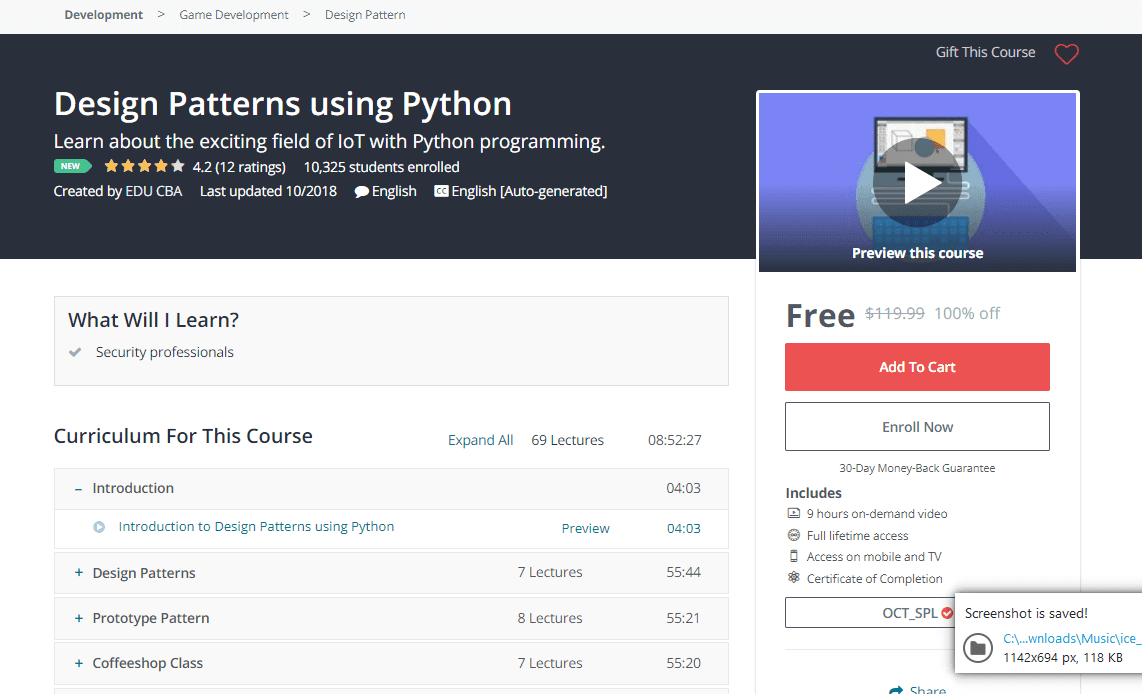
Task: Click '10,325 students enrolled' text
Action: 382,167
